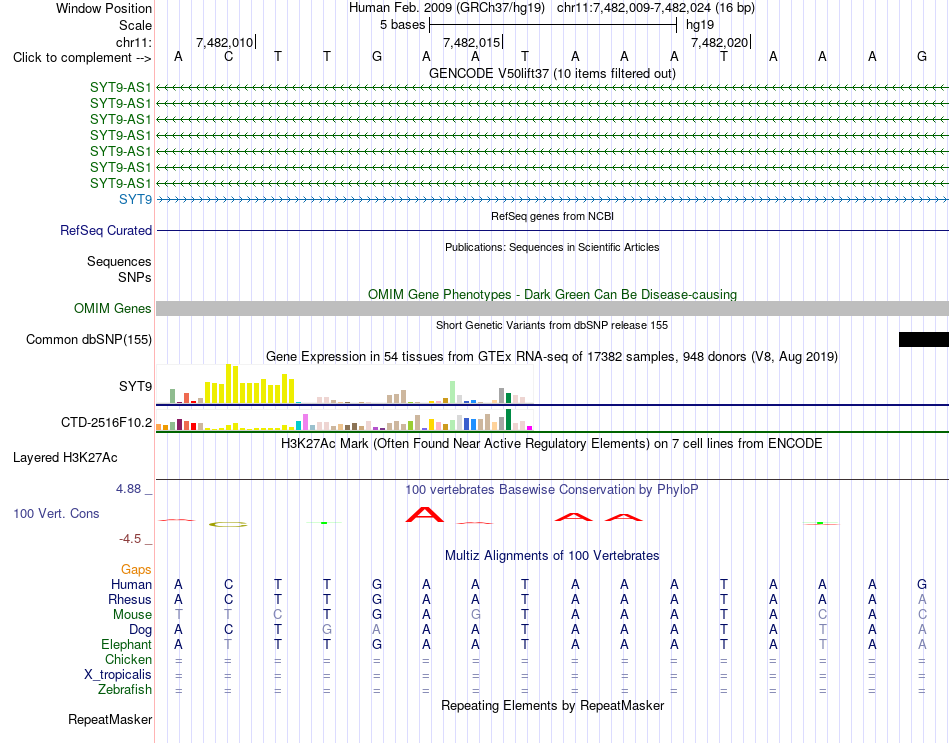This screenshot has height=743, width=950.
Task: Open the GENCODE V50lift37 track title
Action: coord(552,73)
